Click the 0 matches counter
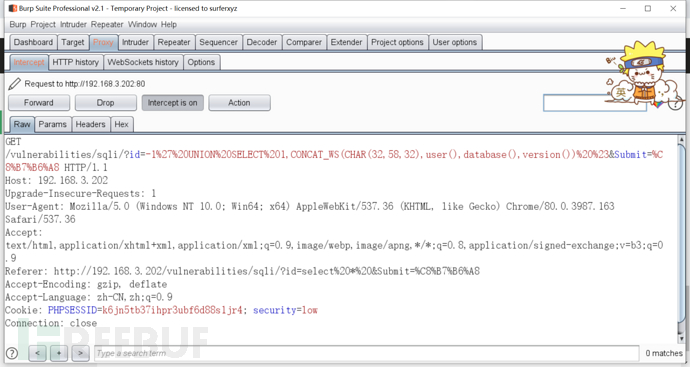The height and width of the screenshot is (367, 690). tap(664, 353)
